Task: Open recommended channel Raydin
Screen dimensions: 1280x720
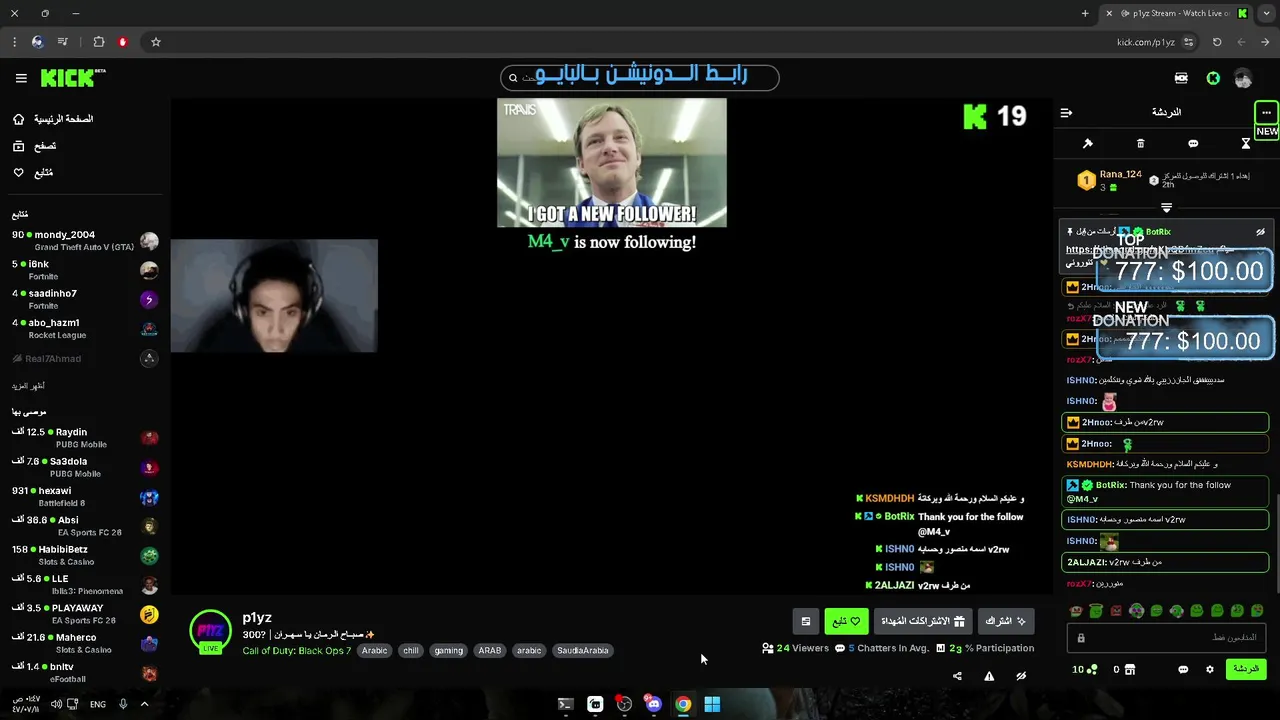Action: [x=85, y=438]
